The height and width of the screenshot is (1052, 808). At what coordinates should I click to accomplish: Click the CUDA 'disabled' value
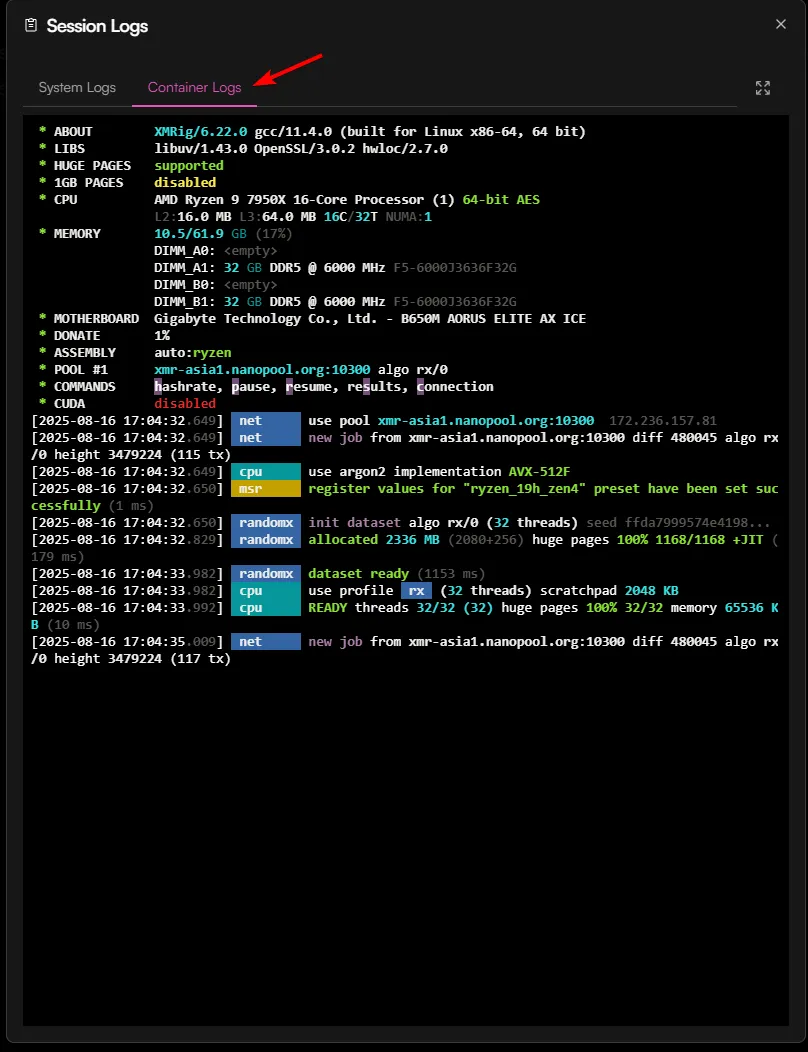click(185, 403)
